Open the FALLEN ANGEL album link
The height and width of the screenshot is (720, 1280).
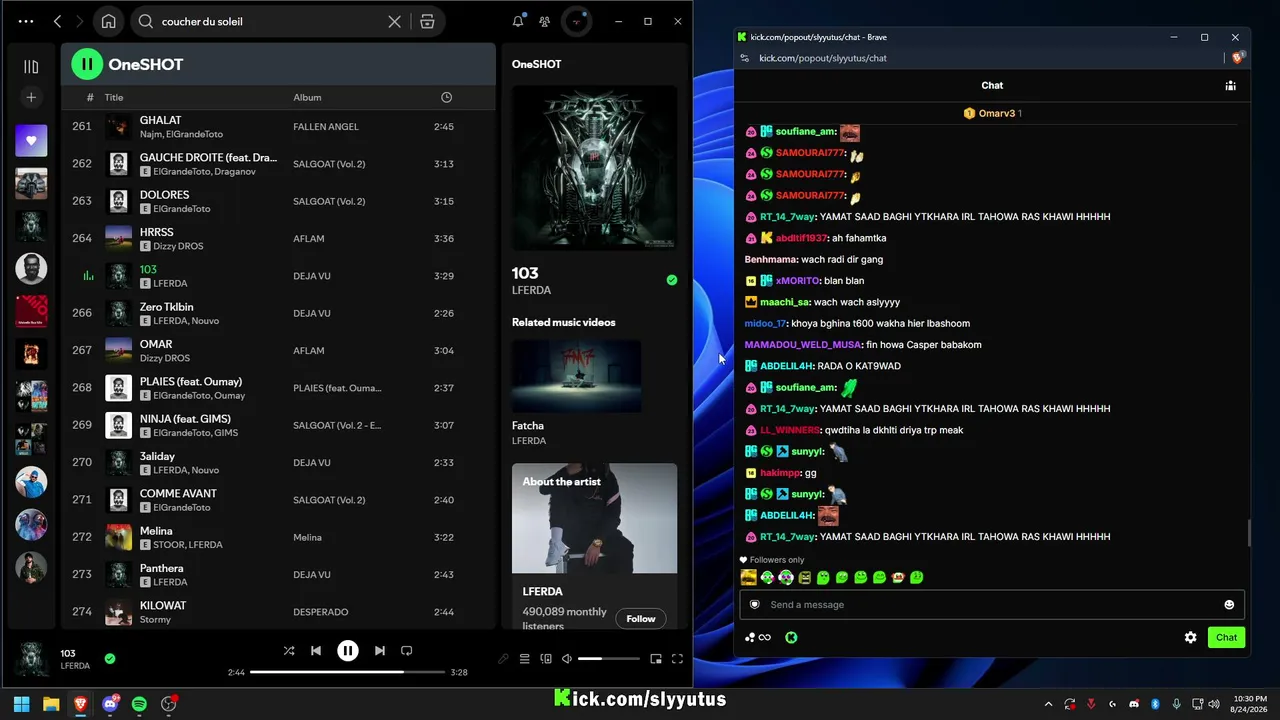(x=325, y=127)
